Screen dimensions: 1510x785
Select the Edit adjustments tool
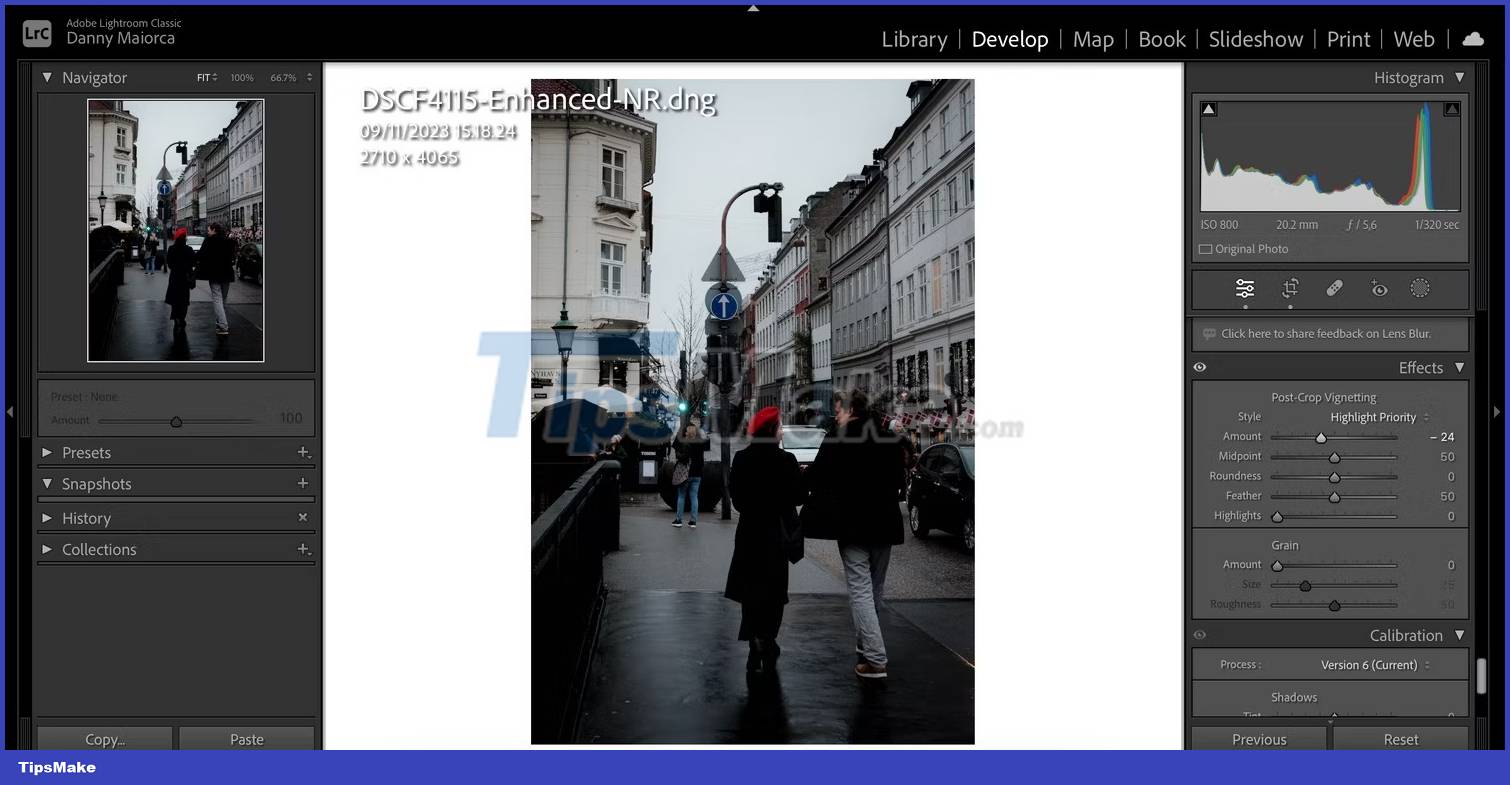tap(1245, 289)
